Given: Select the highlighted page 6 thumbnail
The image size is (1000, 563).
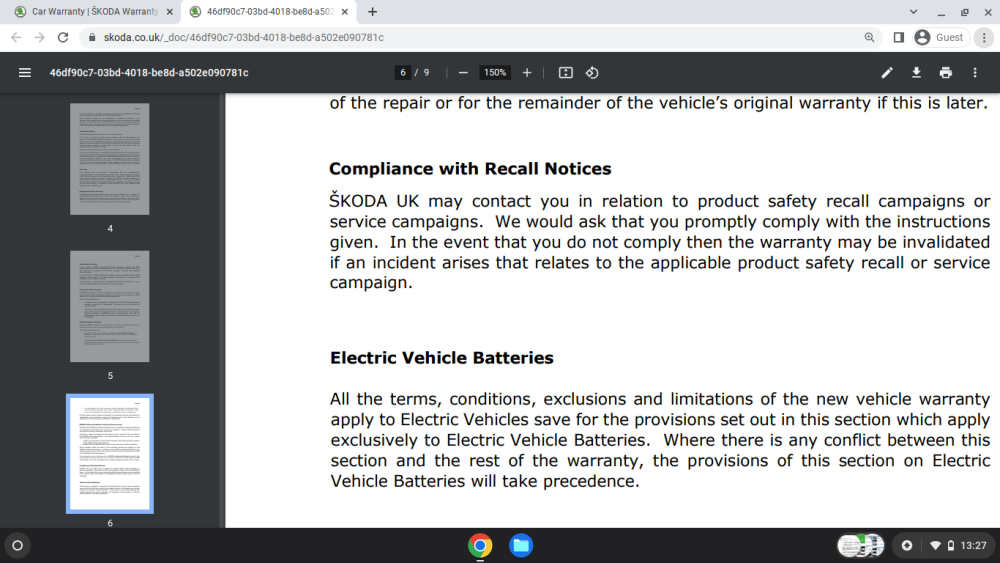Looking at the screenshot, I should [x=110, y=453].
